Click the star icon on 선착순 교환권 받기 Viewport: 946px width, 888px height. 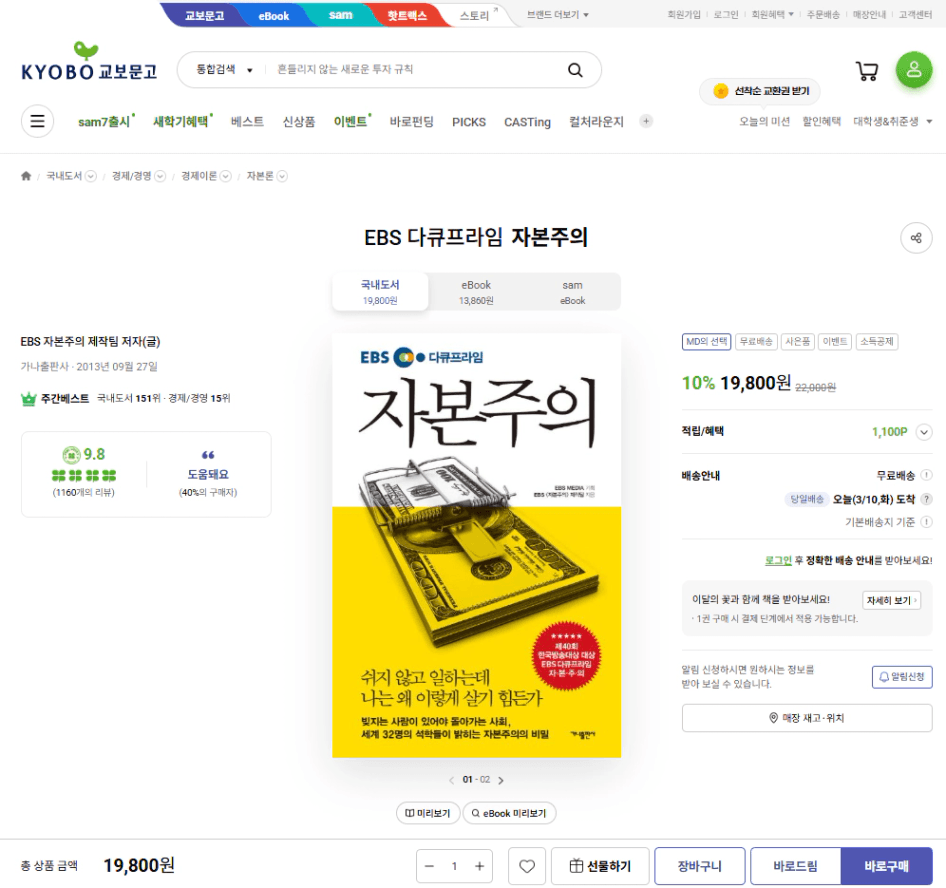pyautogui.click(x=720, y=91)
